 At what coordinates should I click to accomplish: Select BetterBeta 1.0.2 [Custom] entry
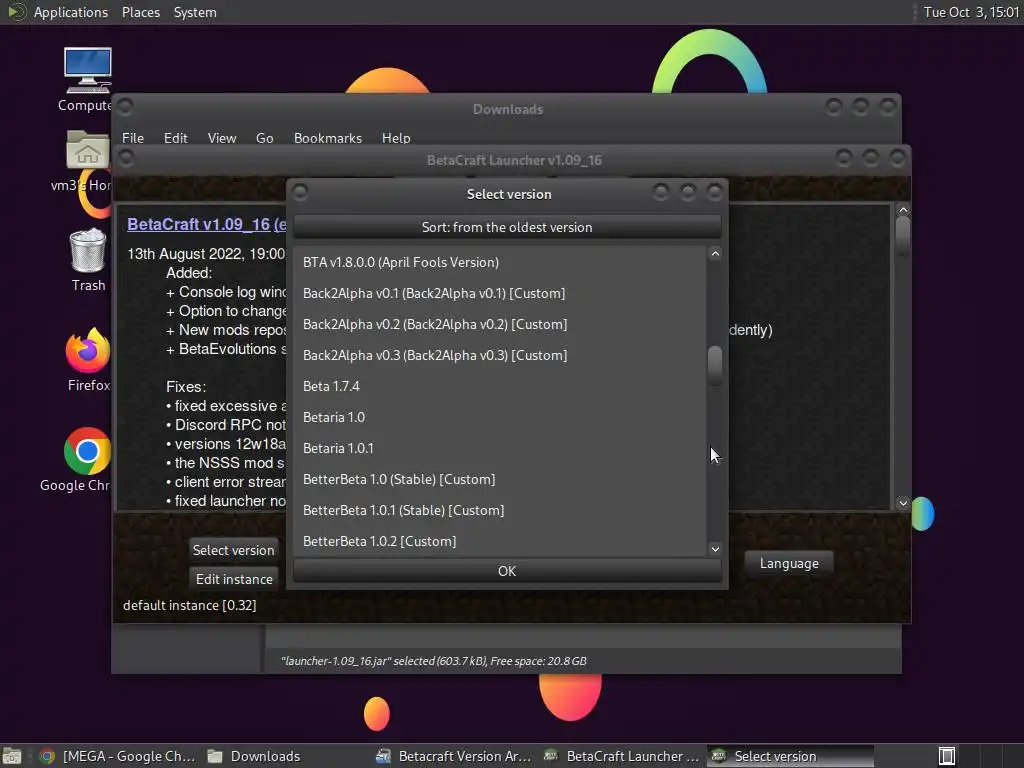pyautogui.click(x=500, y=541)
